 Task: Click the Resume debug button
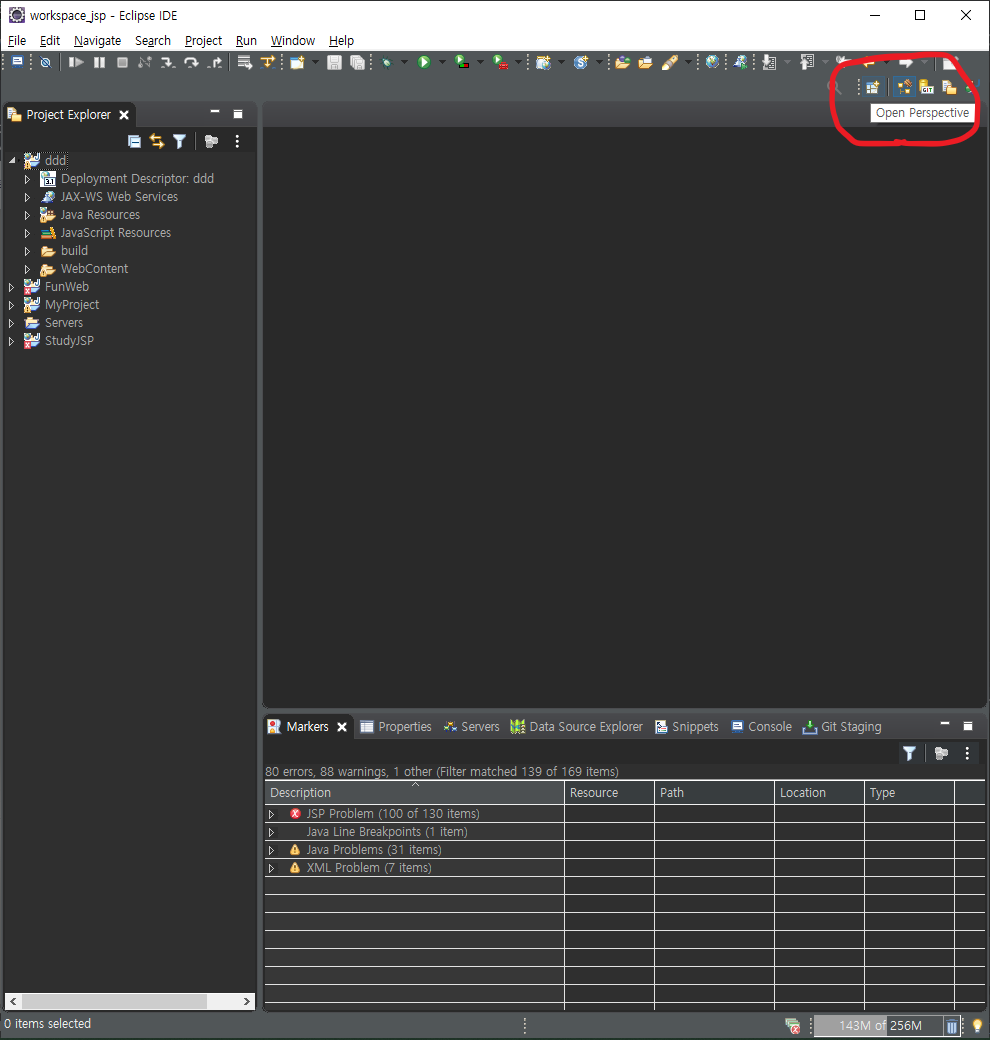click(76, 62)
